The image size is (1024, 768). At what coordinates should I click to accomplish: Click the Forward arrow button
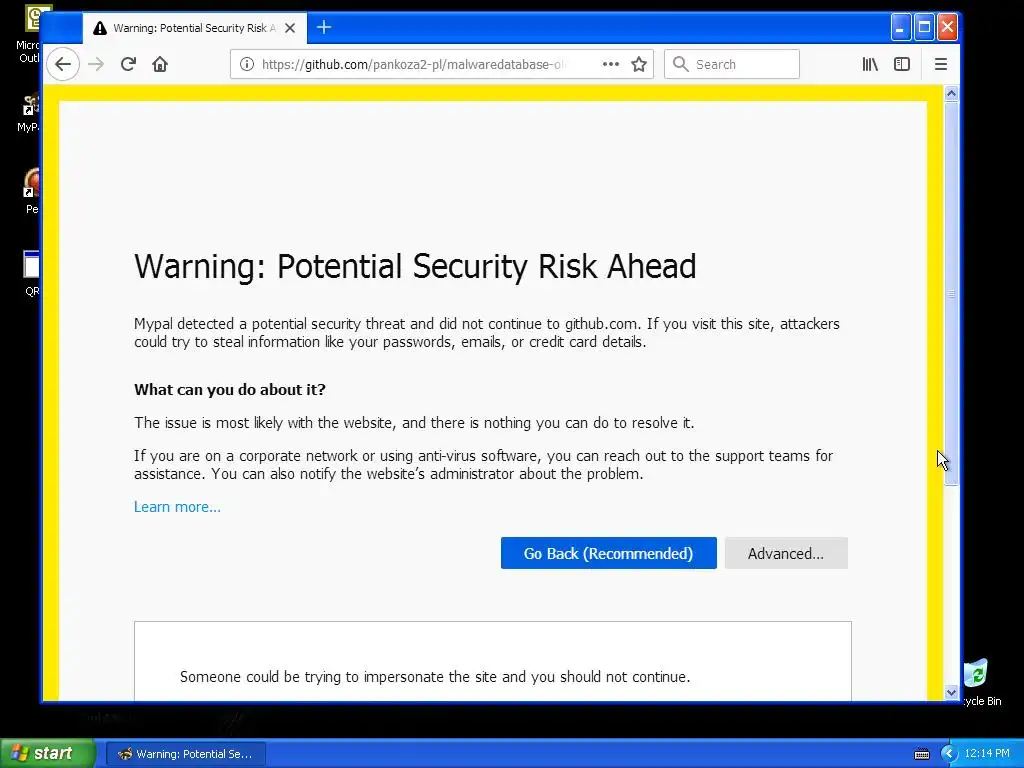tap(96, 64)
